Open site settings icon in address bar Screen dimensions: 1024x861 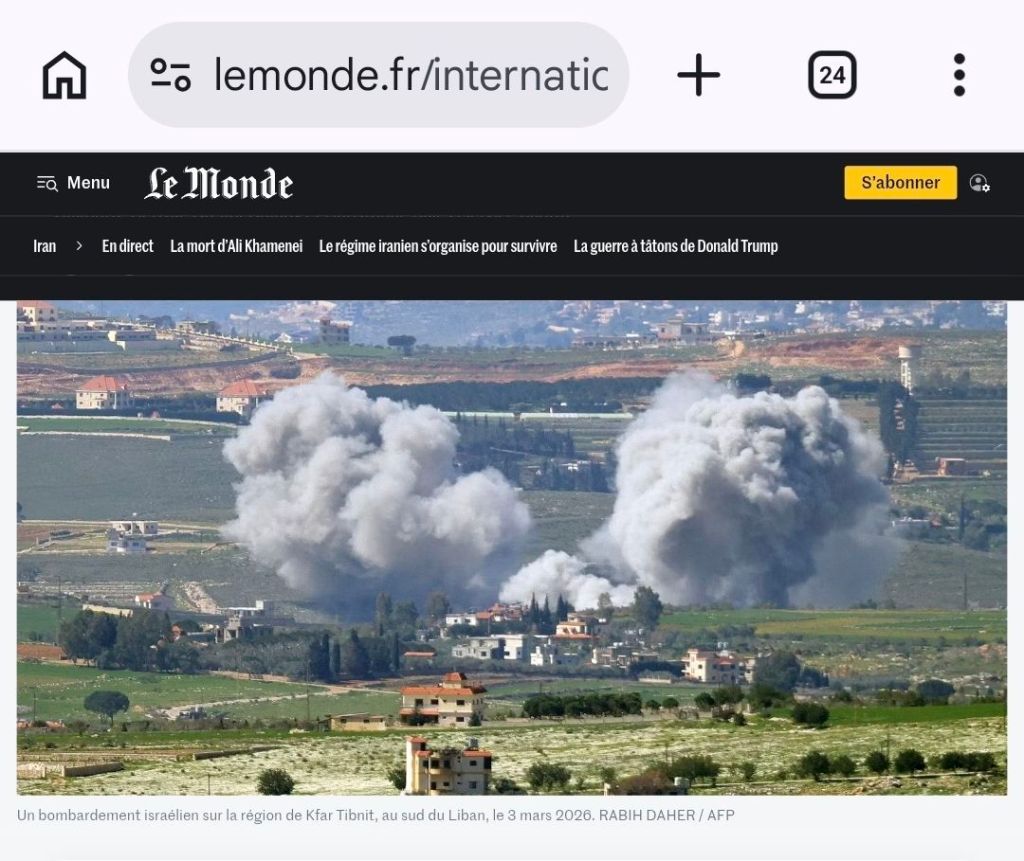pyautogui.click(x=170, y=74)
